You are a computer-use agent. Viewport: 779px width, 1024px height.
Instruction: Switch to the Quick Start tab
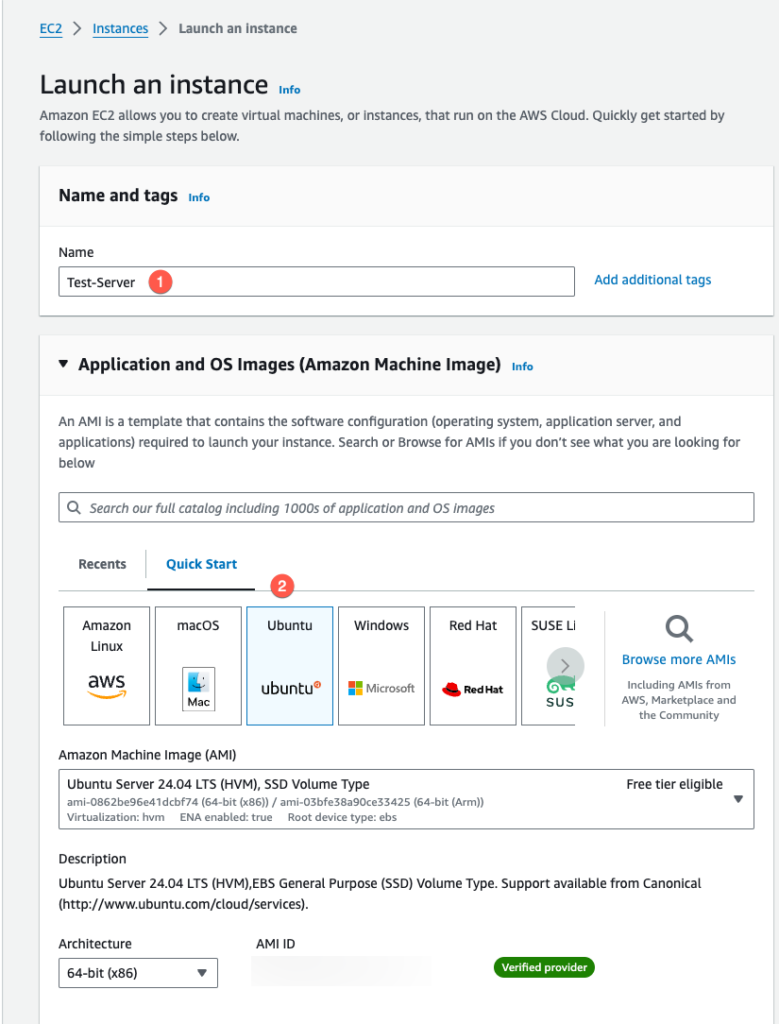(201, 564)
